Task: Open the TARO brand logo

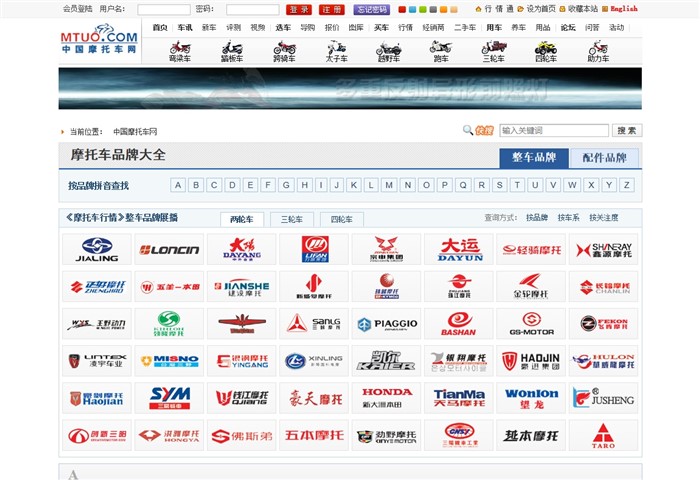Action: 604,435
